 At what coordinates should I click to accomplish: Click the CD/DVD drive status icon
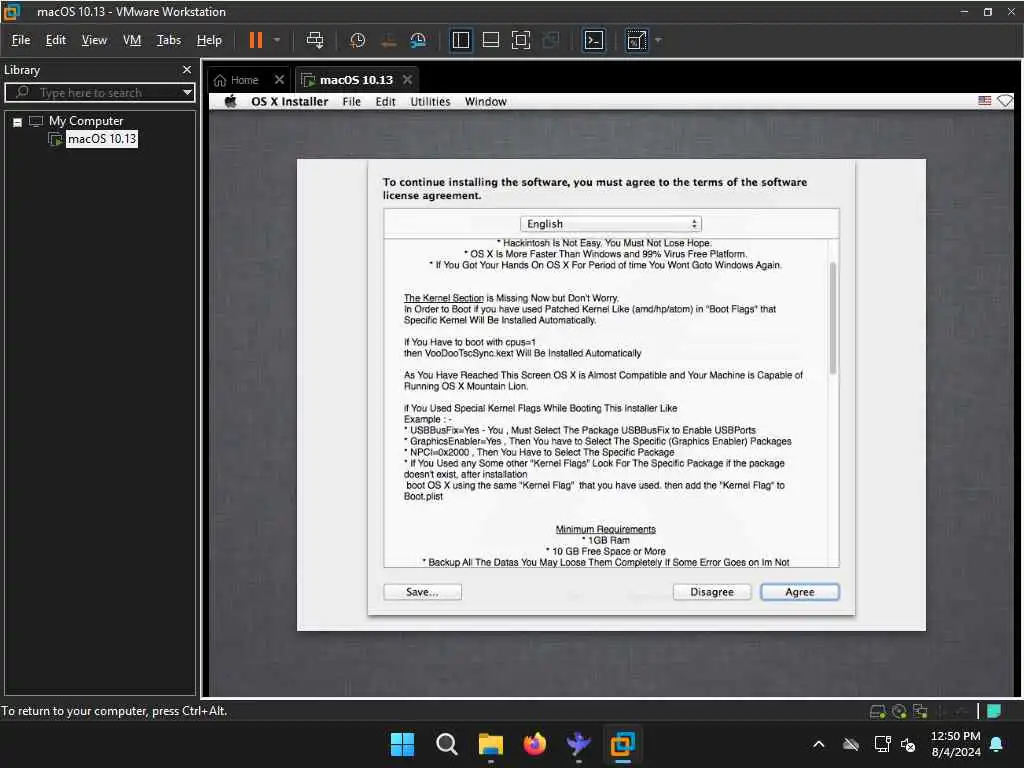point(899,711)
